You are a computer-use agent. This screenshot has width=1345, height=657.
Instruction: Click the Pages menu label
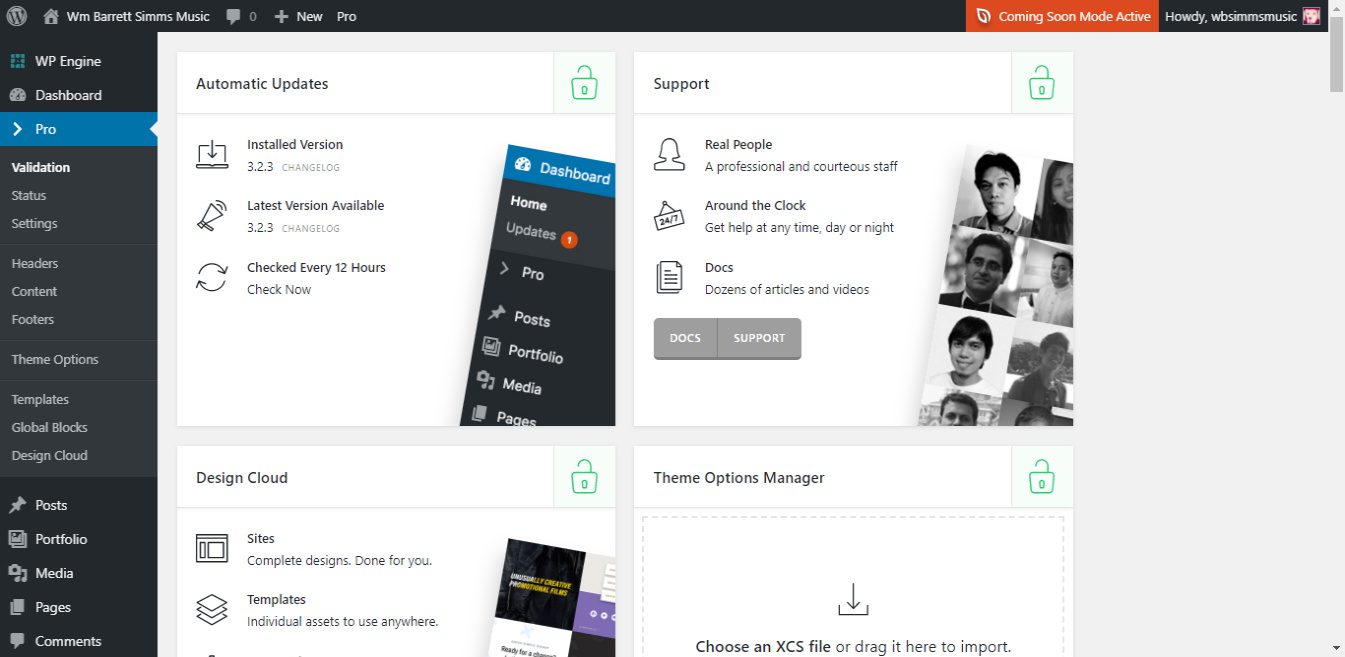(53, 607)
